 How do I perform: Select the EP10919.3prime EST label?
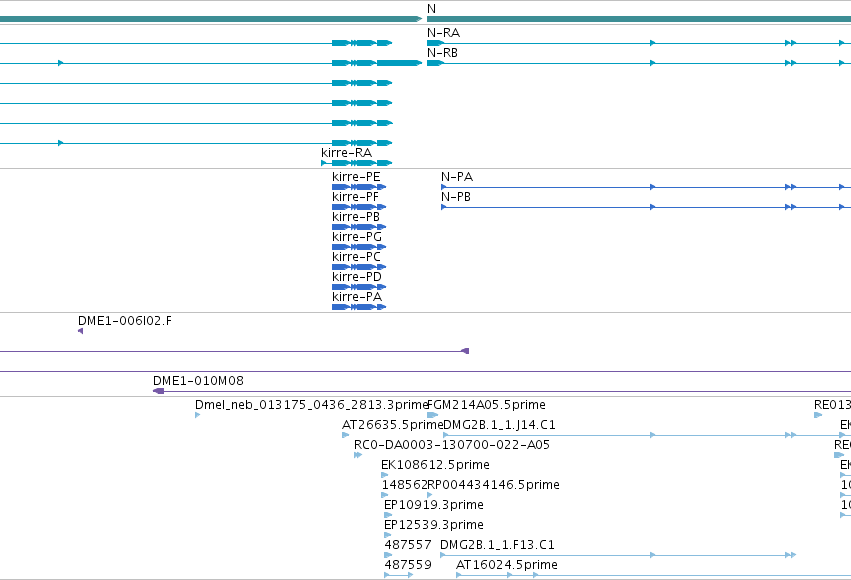434,506
